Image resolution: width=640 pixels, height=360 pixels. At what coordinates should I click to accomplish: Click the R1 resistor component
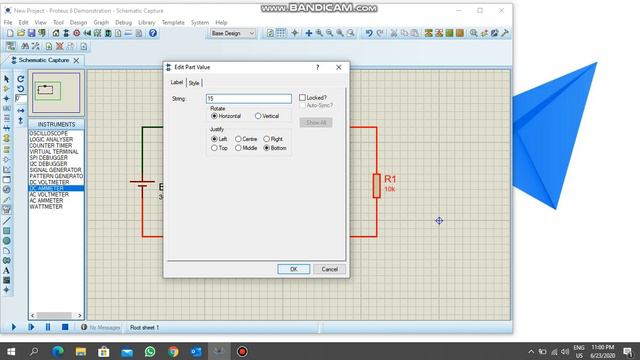[x=377, y=186]
